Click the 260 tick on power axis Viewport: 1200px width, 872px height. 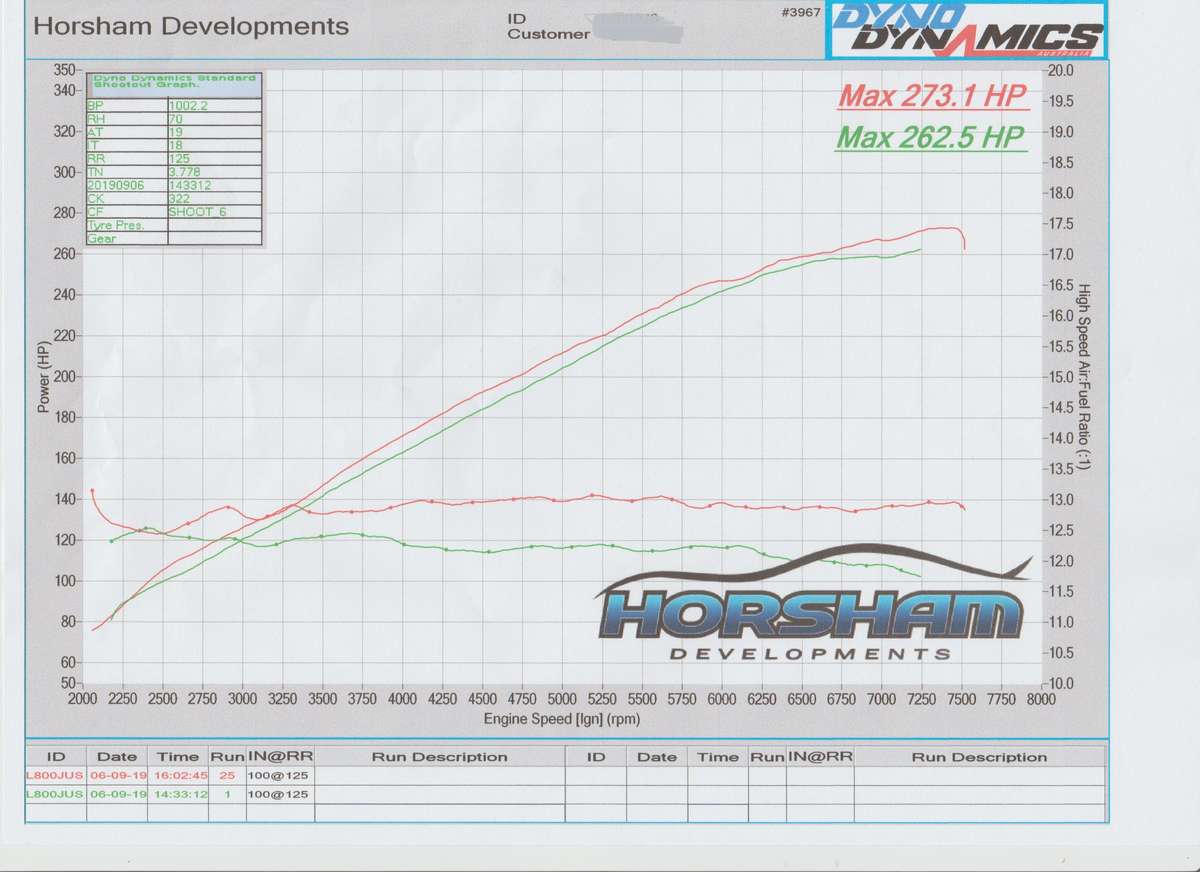[x=65, y=254]
